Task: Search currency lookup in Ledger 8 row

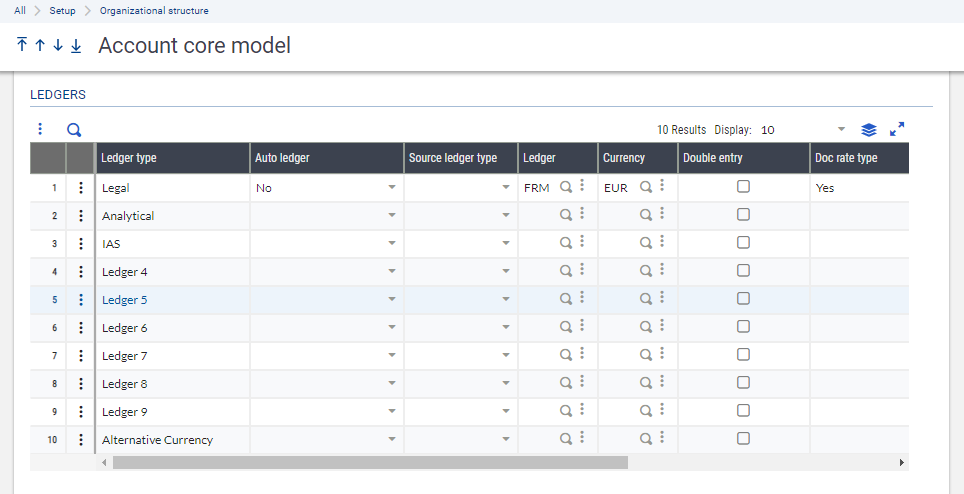Action: click(x=646, y=383)
